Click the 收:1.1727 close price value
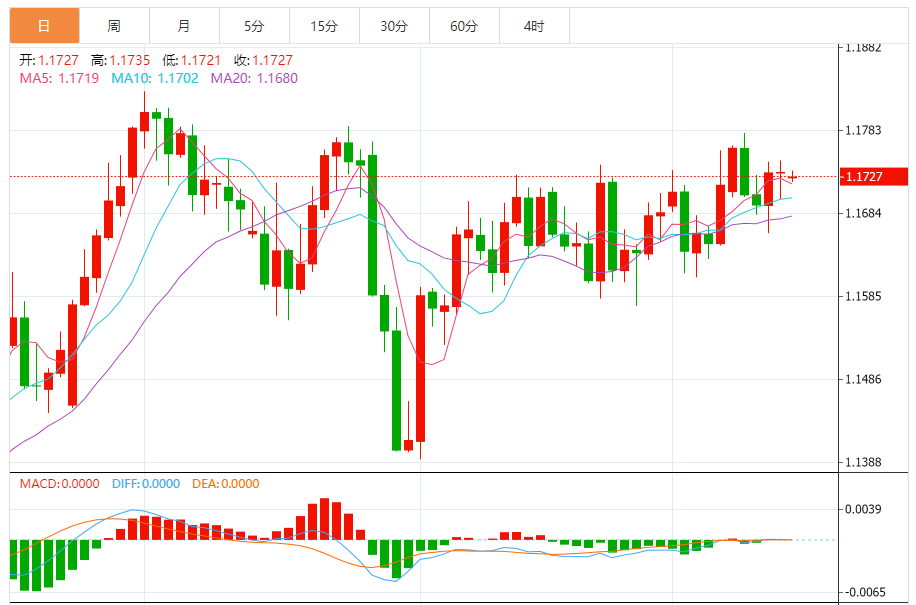916x605 pixels. [263, 60]
